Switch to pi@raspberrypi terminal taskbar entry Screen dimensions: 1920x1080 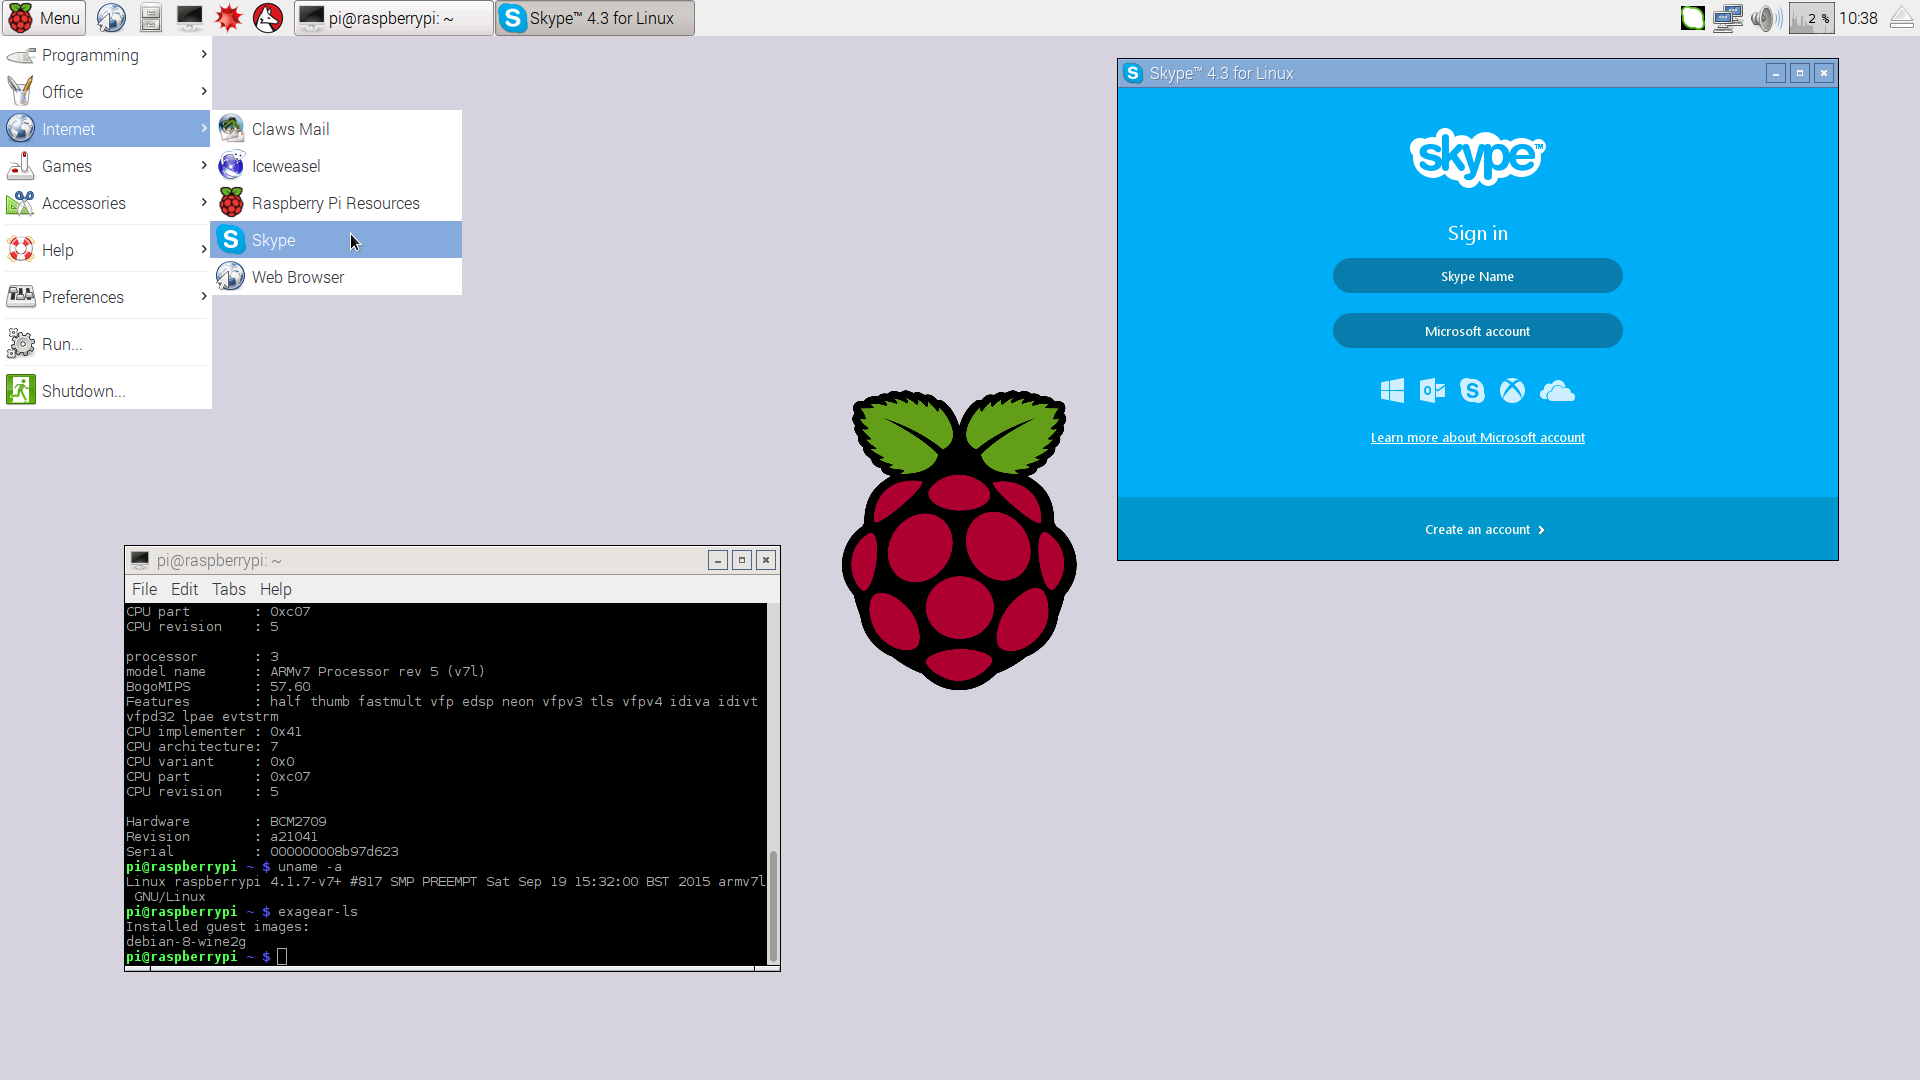coord(393,18)
